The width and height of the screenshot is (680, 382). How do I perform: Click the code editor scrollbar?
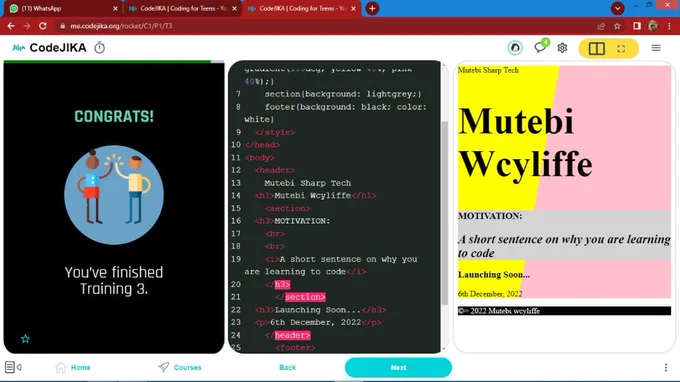click(x=444, y=212)
